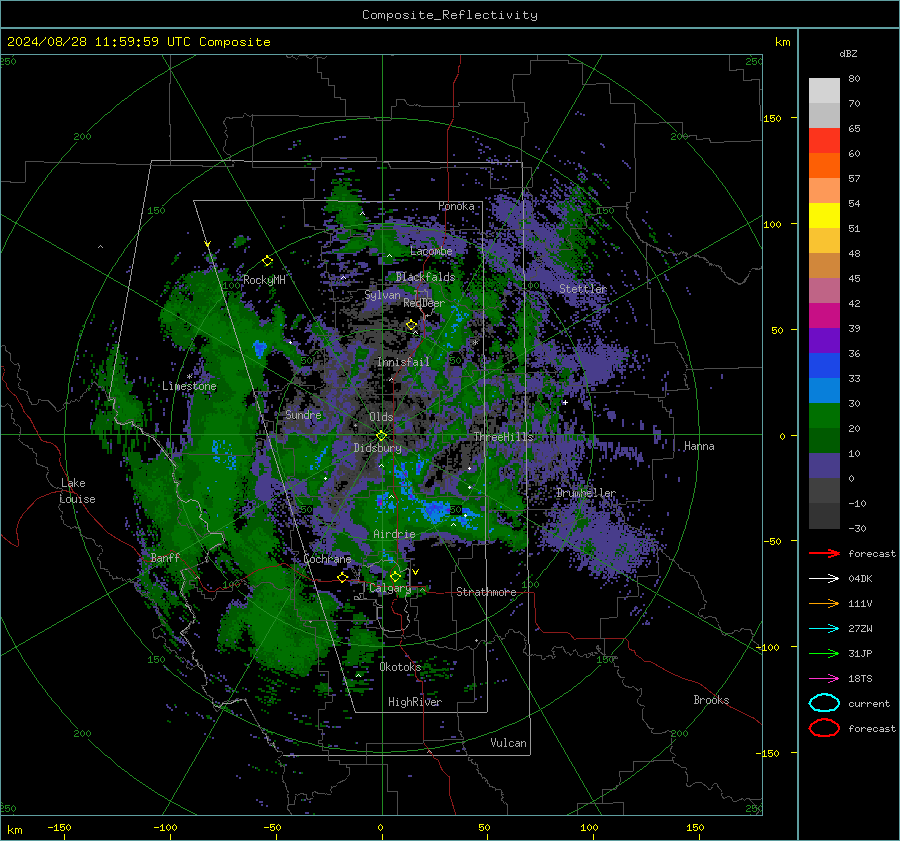Click the ThreeHills town label
The image size is (900, 841).
point(503,437)
